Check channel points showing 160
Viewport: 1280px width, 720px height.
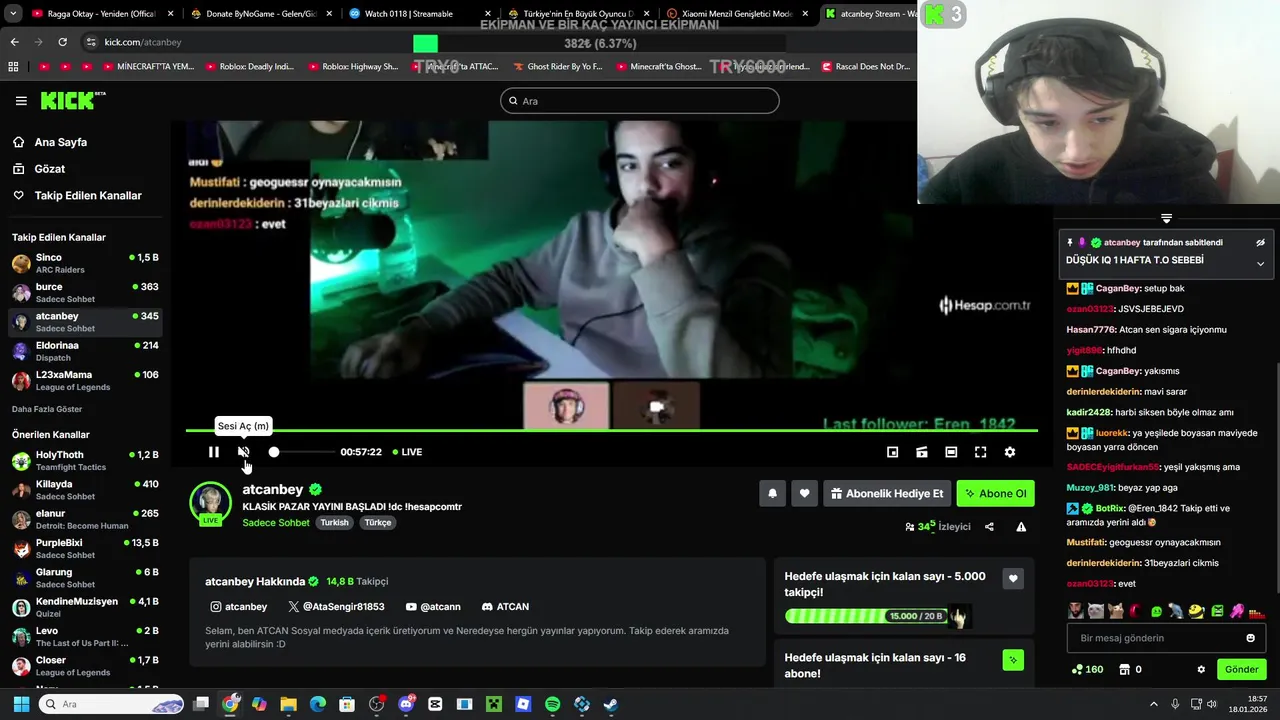1087,670
